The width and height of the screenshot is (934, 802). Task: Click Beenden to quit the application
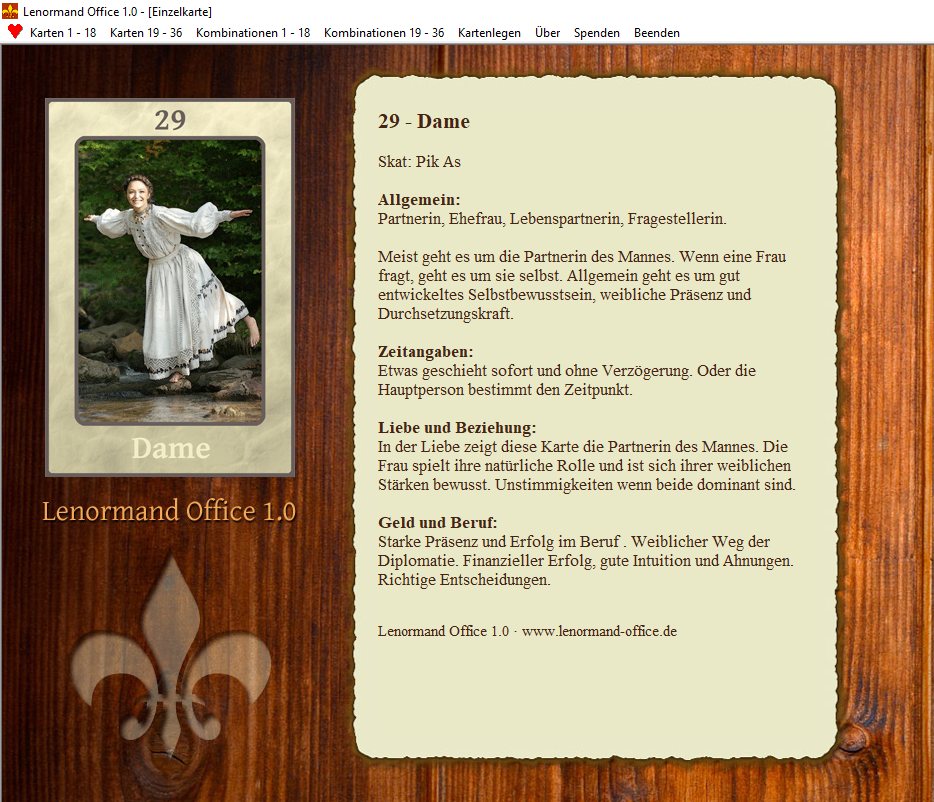tap(656, 33)
